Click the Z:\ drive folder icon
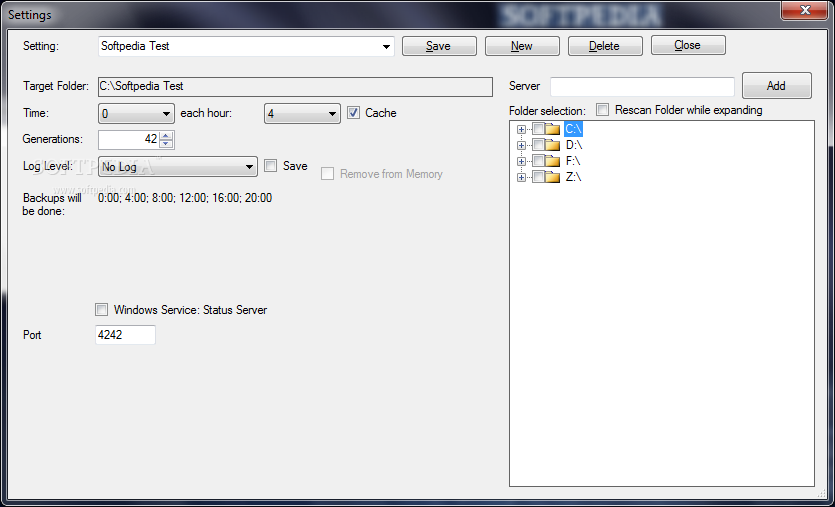This screenshot has width=835, height=507. click(552, 177)
